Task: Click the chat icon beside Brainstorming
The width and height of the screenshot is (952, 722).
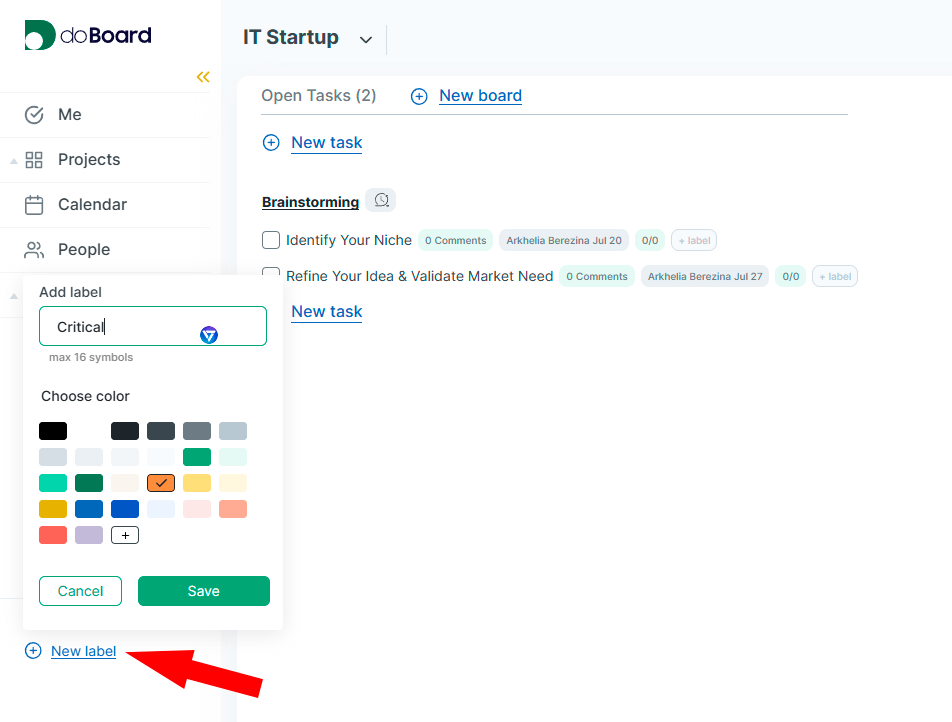Action: click(x=381, y=201)
